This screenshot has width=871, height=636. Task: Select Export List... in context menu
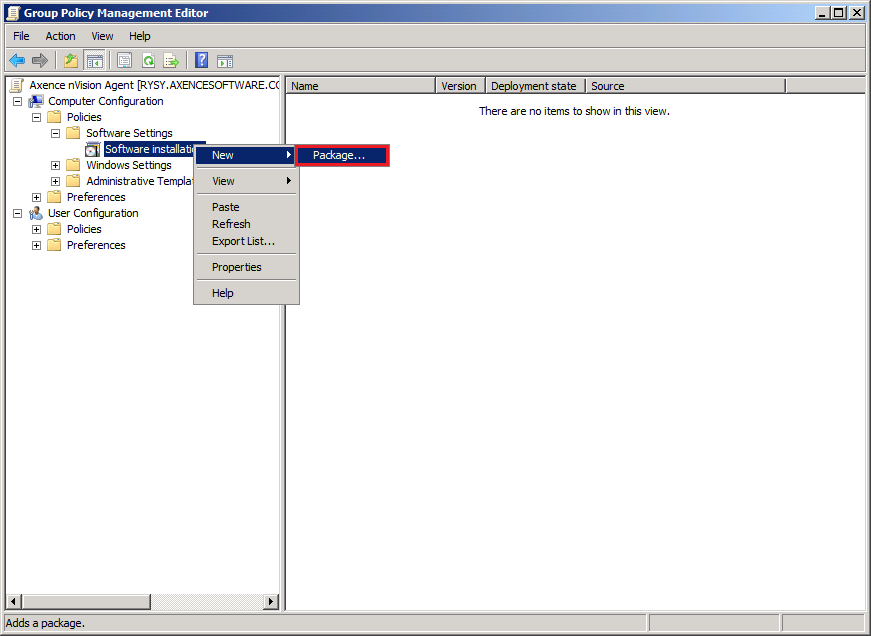point(243,241)
